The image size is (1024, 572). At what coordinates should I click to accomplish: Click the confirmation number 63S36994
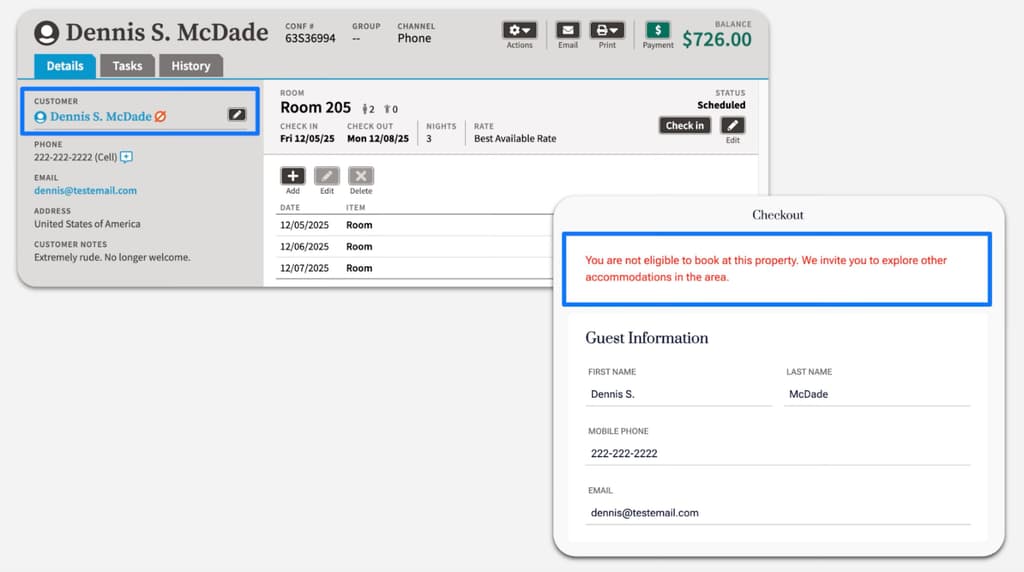click(310, 39)
